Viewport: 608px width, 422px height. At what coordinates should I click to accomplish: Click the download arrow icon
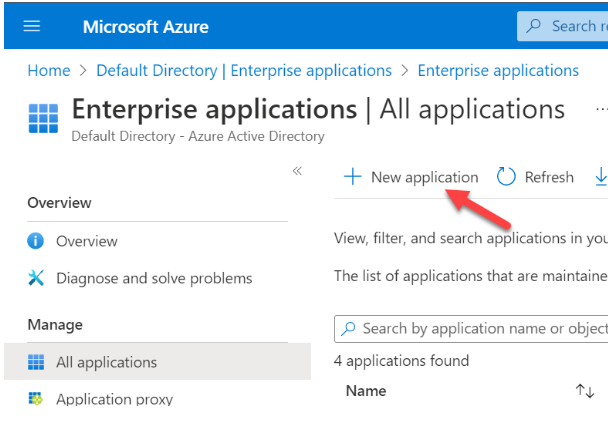pyautogui.click(x=601, y=176)
